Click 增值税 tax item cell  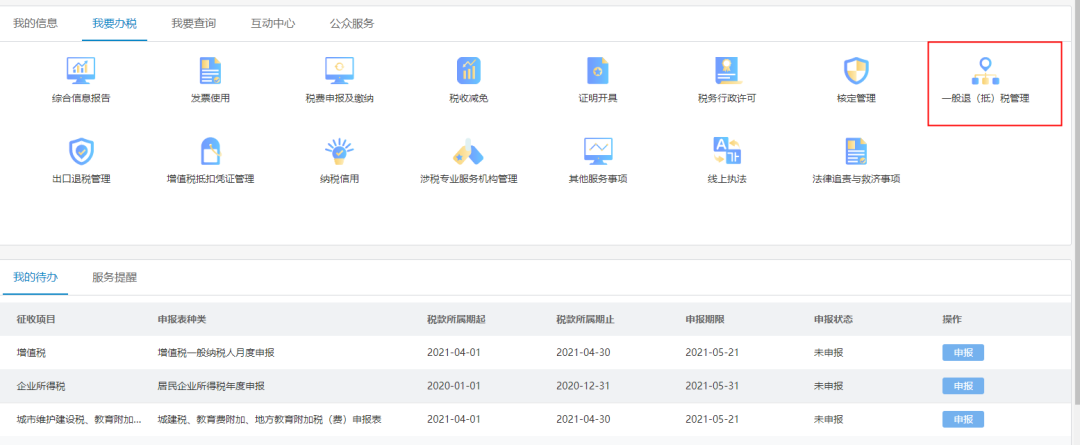[x=31, y=353]
